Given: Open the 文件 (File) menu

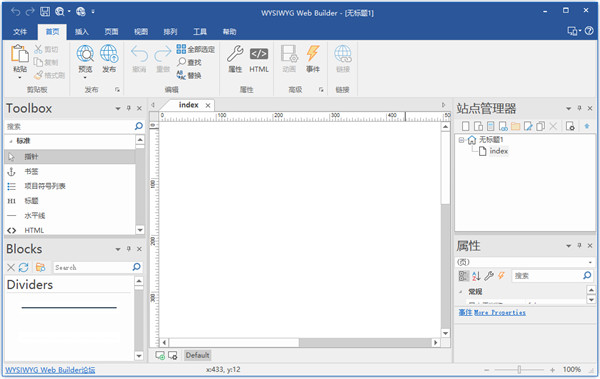Looking at the screenshot, I should coord(20,32).
